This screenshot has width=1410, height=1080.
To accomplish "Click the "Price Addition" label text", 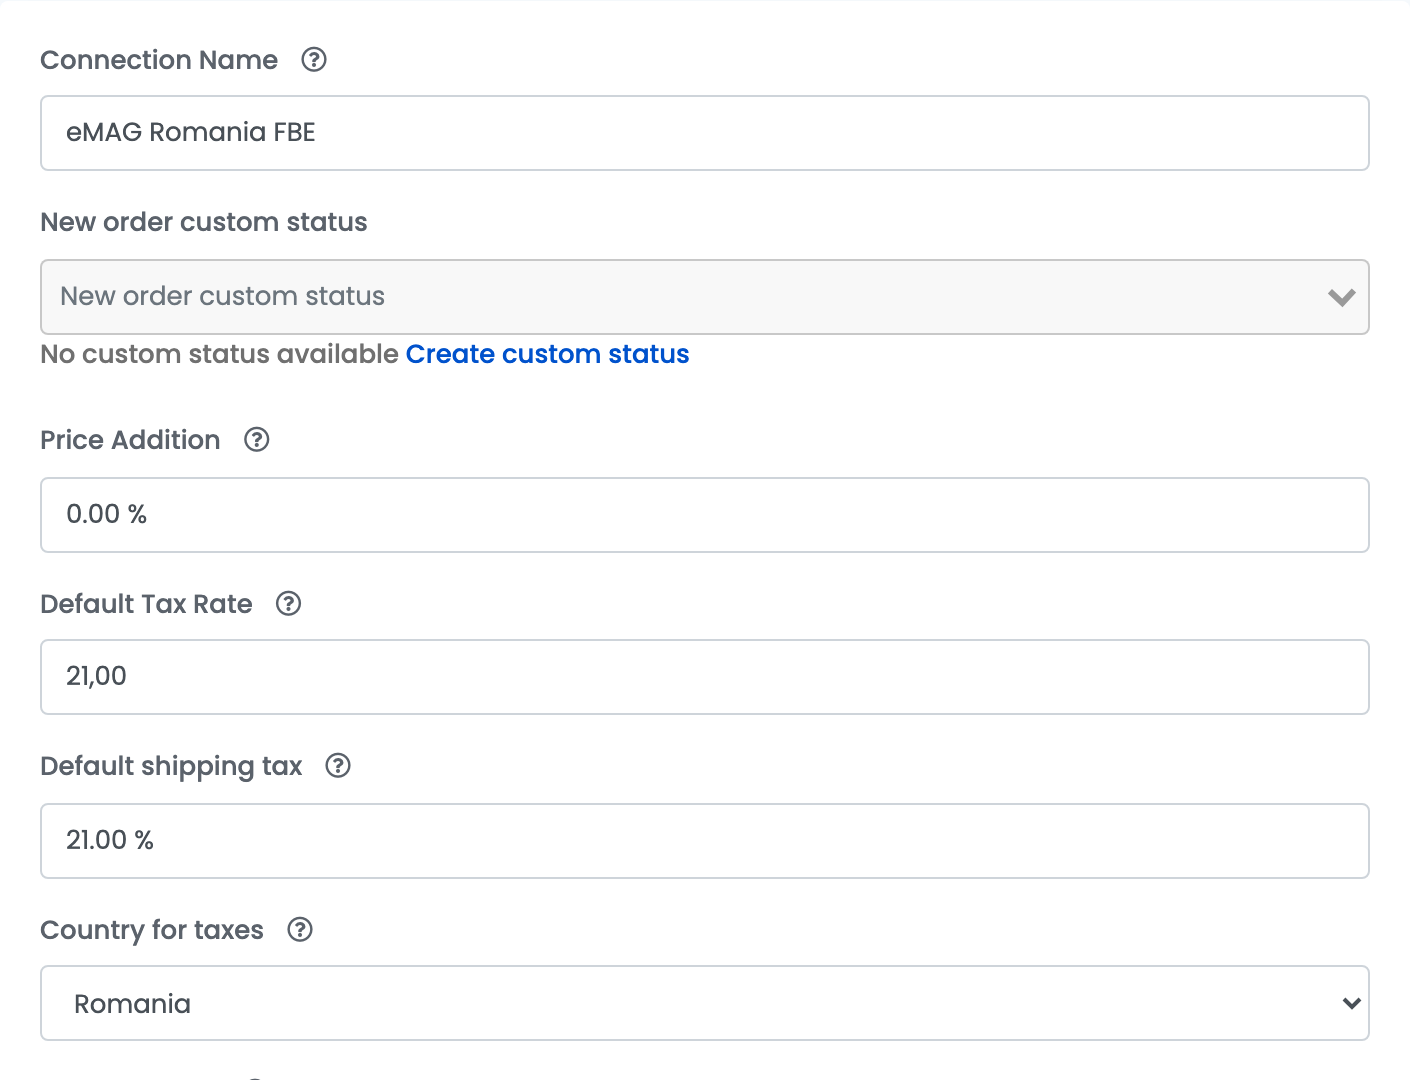I will click(130, 440).
